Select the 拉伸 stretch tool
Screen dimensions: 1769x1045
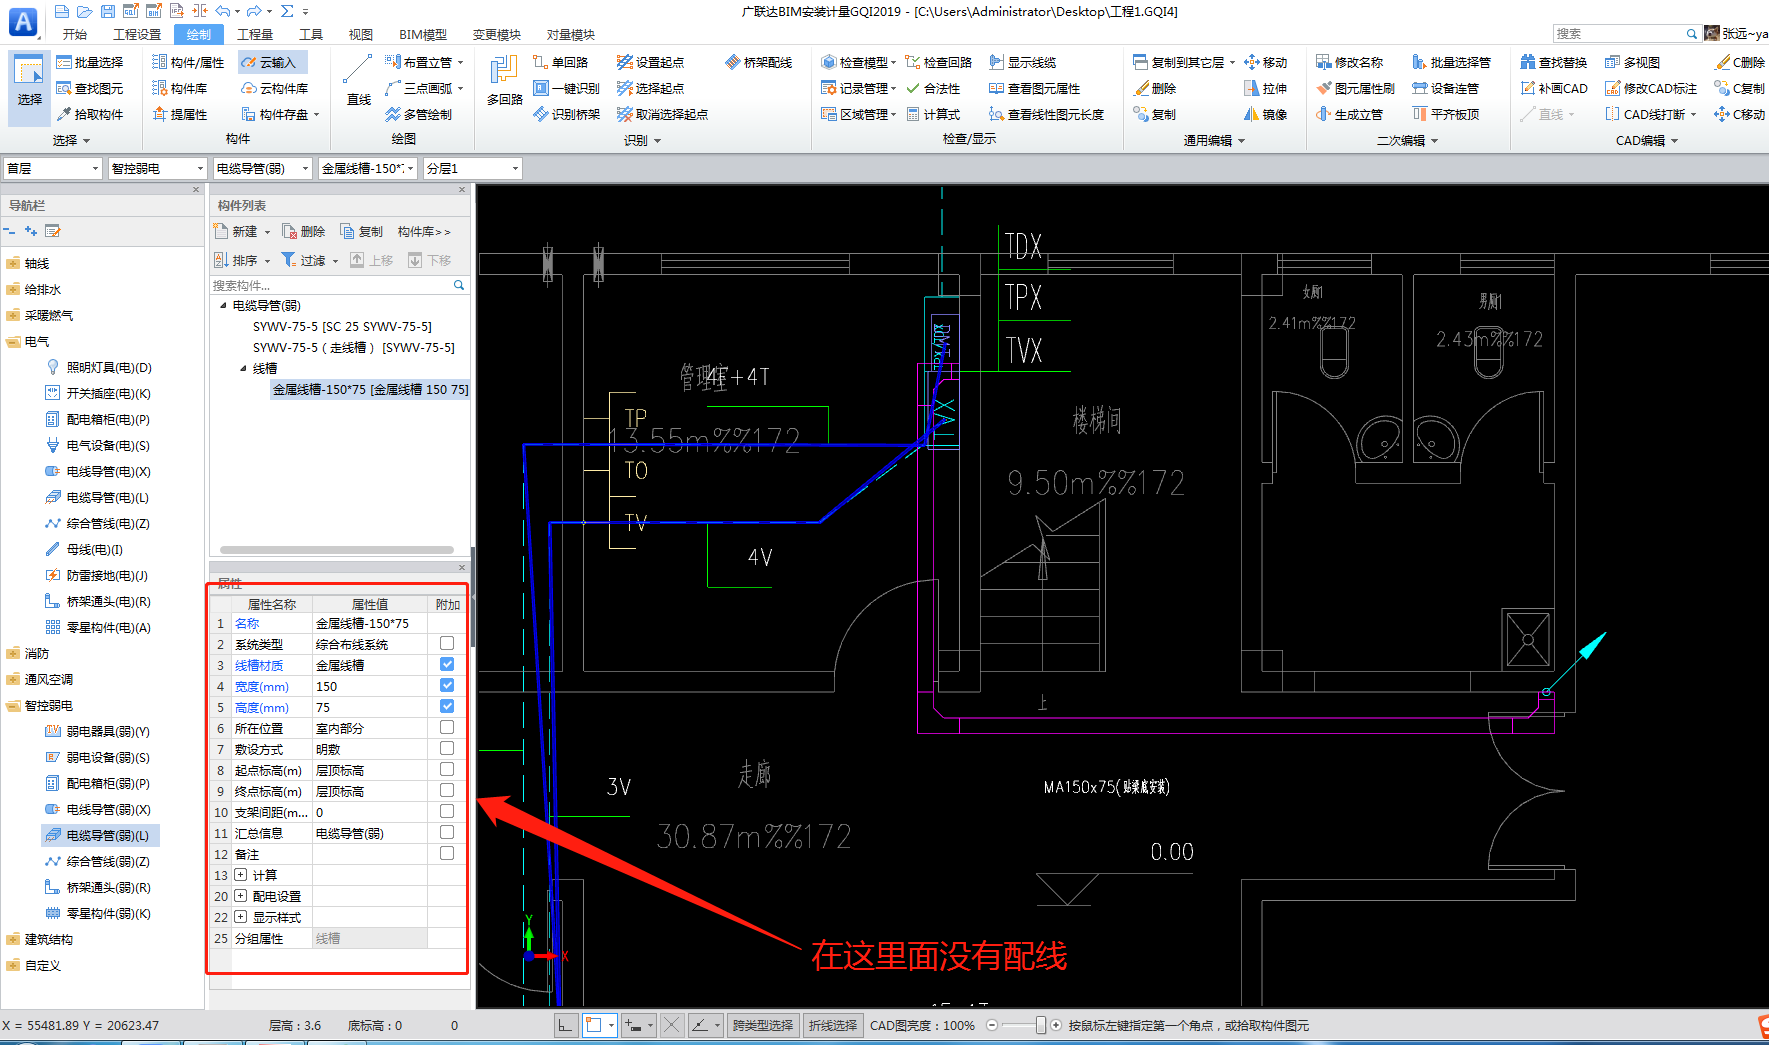tap(1265, 88)
